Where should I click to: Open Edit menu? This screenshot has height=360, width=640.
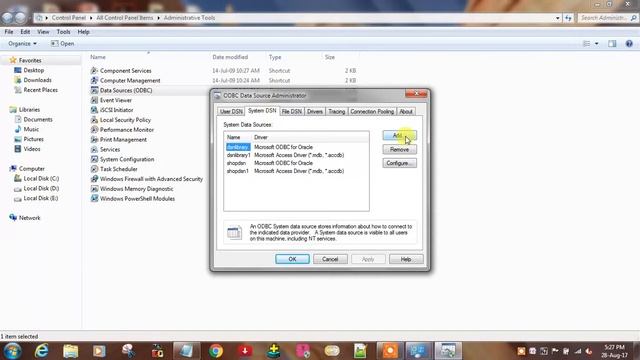(25, 31)
